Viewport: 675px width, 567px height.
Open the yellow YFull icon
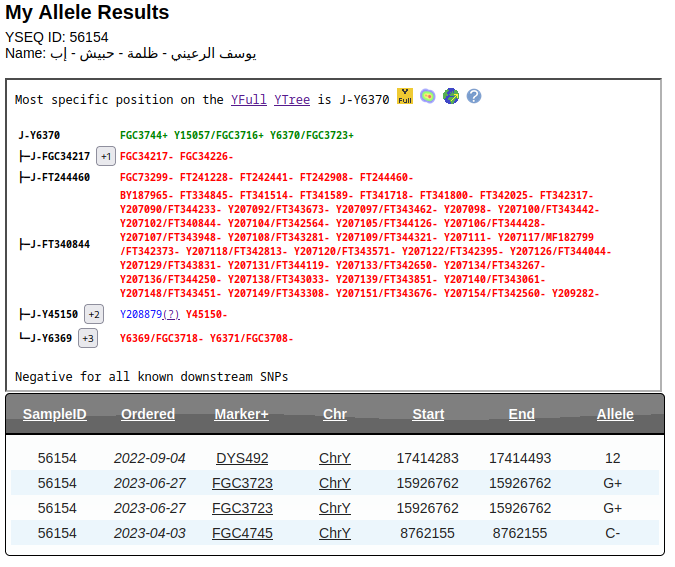point(405,96)
